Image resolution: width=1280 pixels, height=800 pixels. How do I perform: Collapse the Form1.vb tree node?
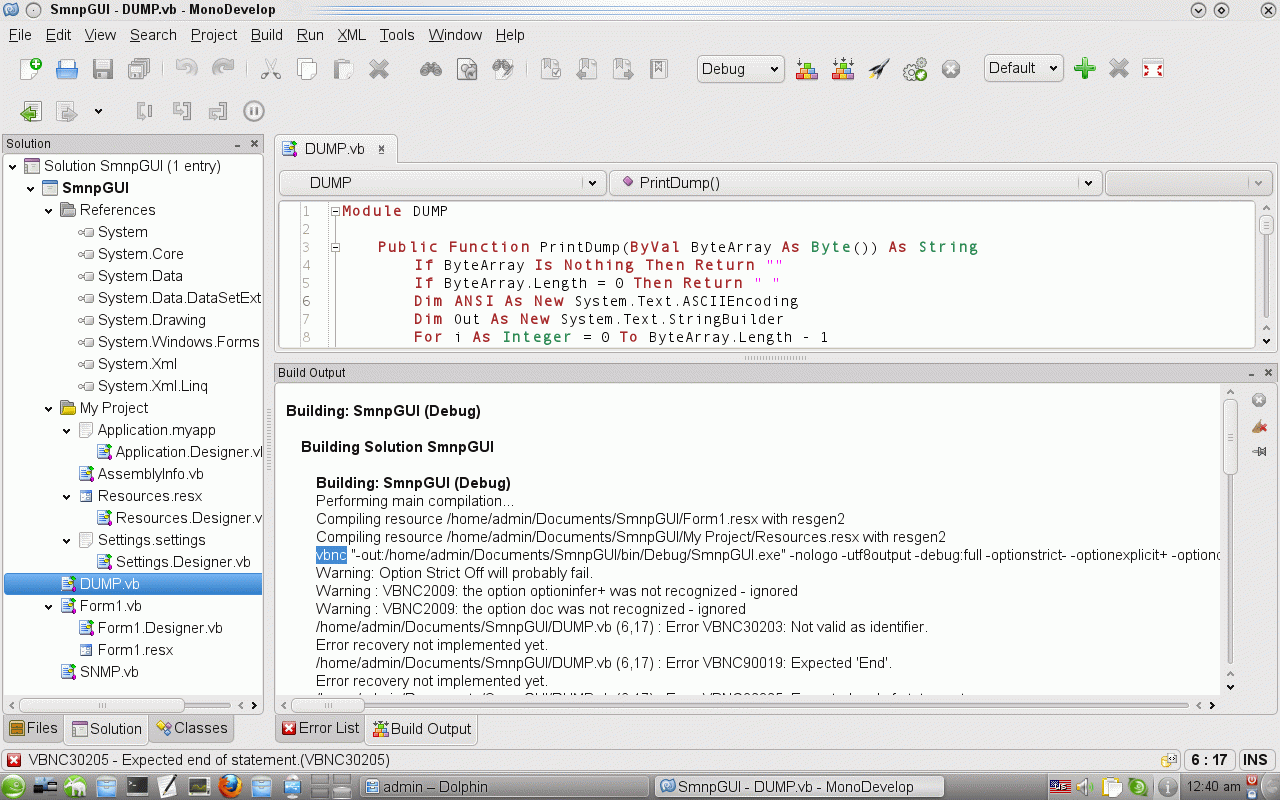[49, 606]
